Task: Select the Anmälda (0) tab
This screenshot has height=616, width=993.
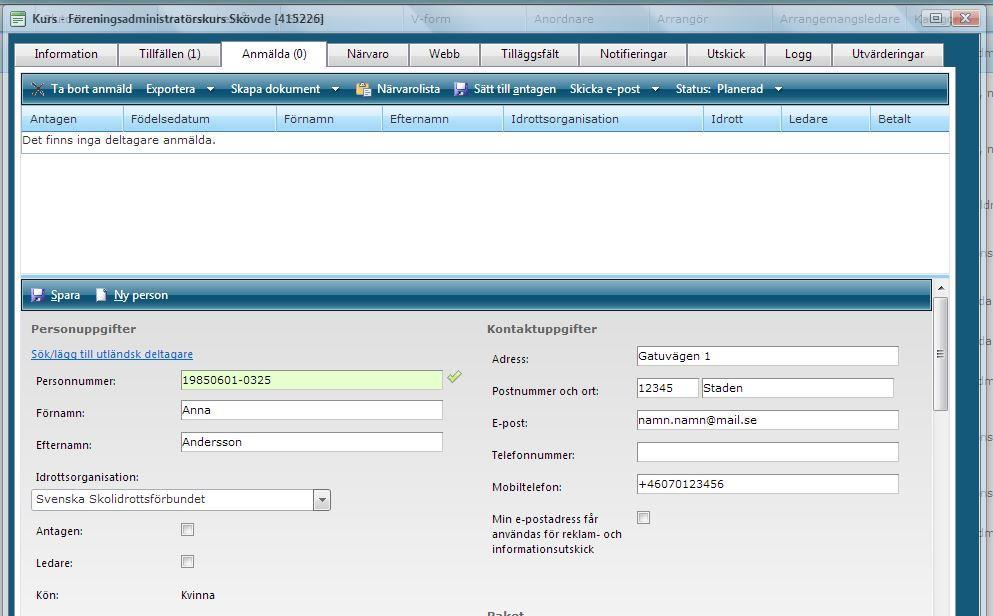Action: pos(274,54)
